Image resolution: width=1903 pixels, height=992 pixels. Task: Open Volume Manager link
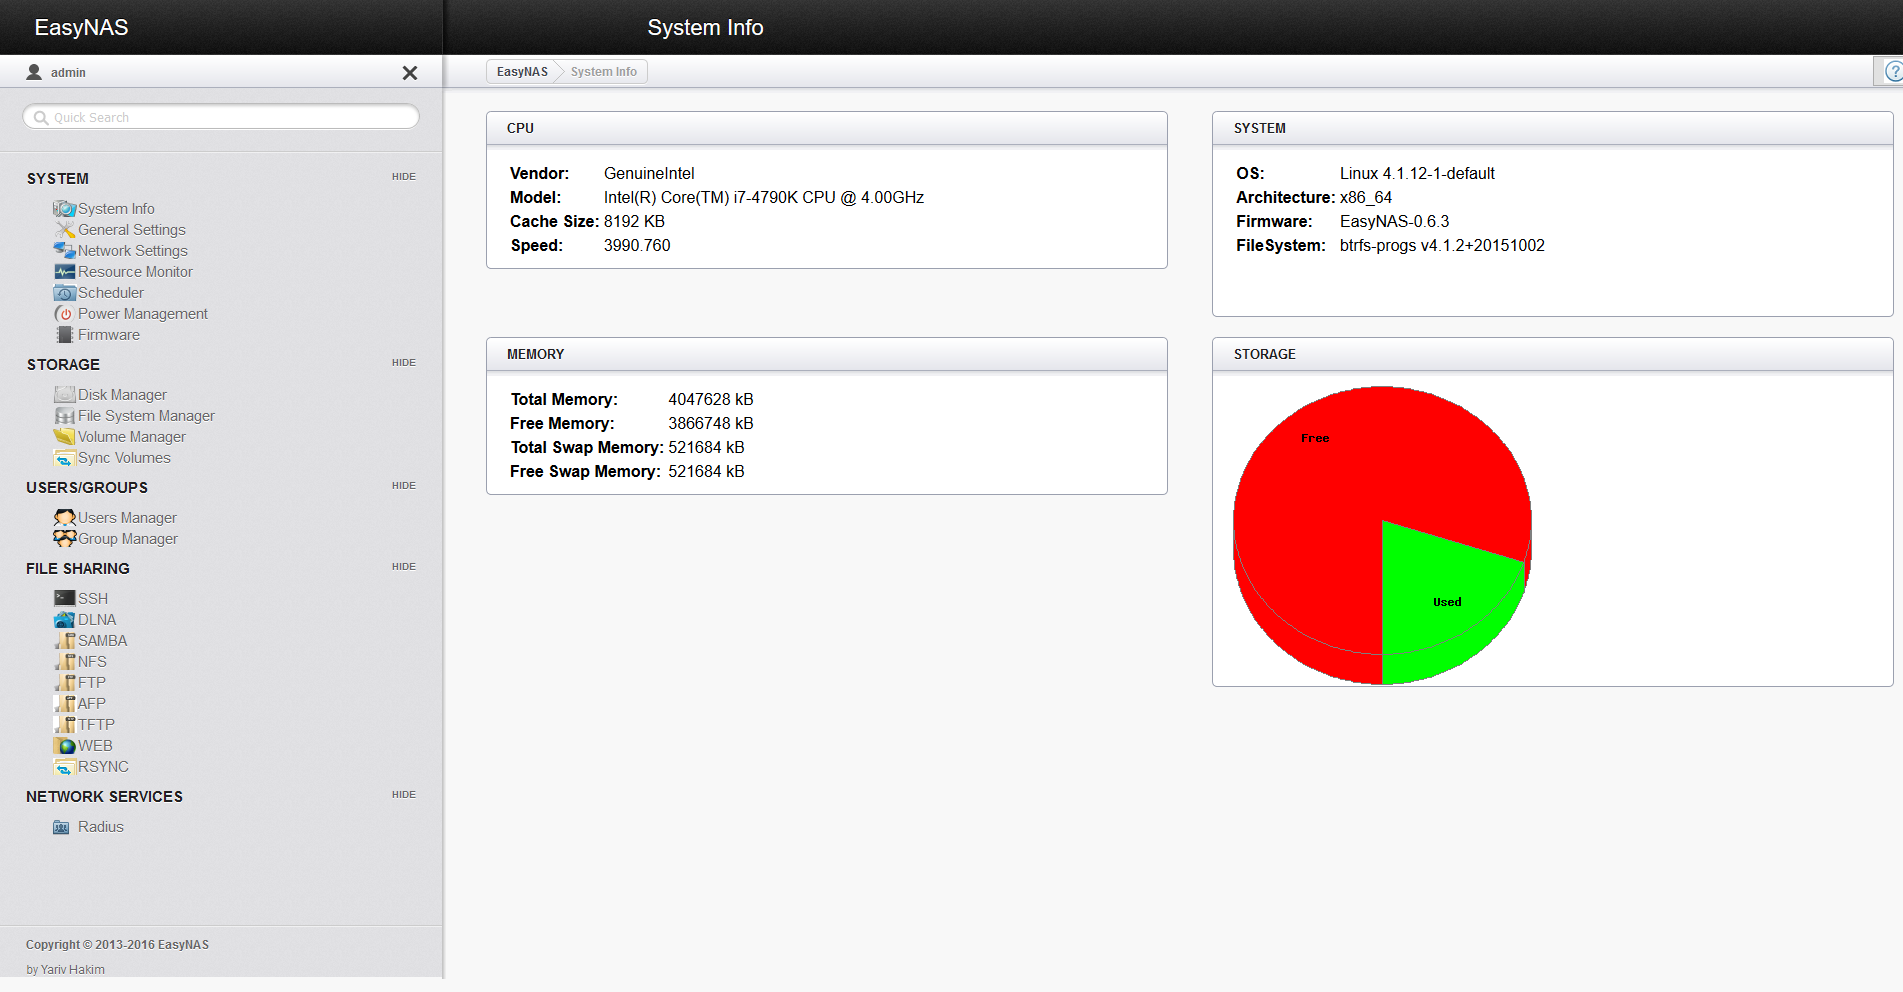(132, 437)
